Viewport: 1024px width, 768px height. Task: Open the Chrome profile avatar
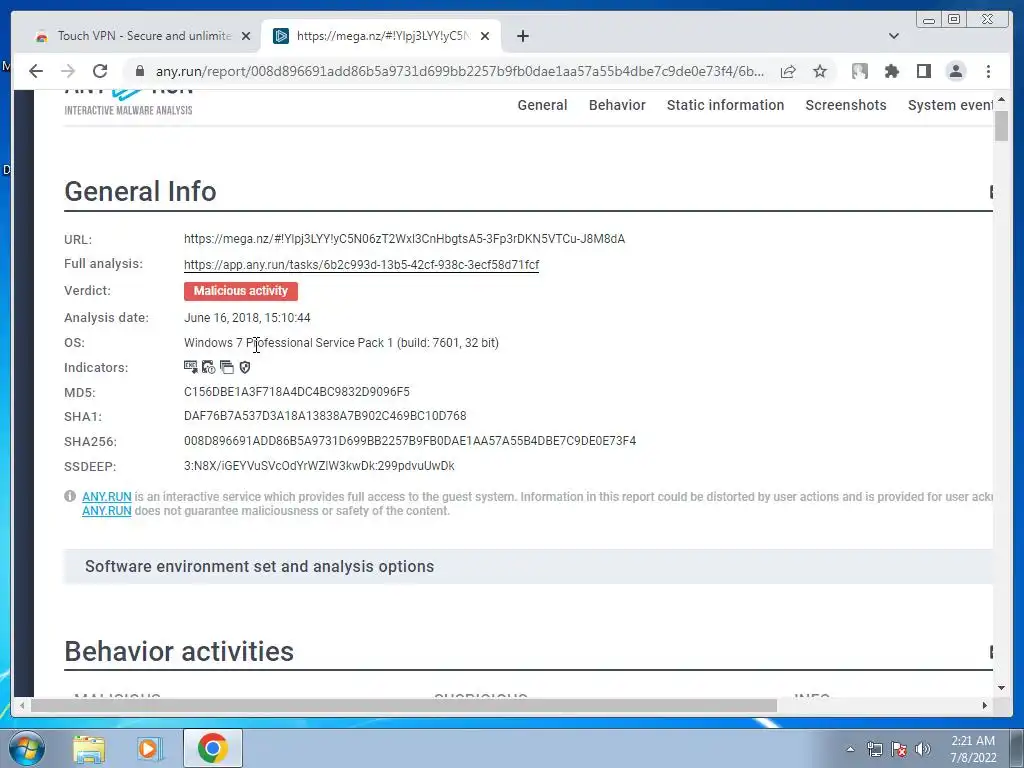pyautogui.click(x=955, y=71)
